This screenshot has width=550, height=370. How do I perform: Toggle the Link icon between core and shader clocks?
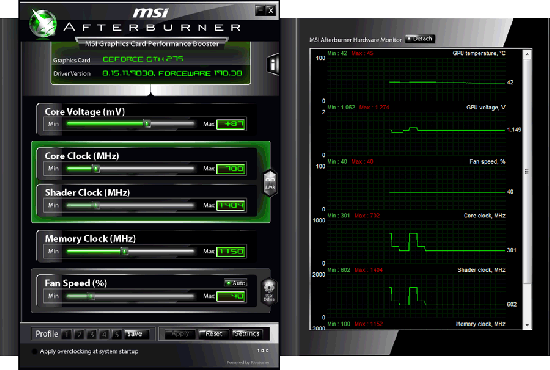tap(270, 182)
